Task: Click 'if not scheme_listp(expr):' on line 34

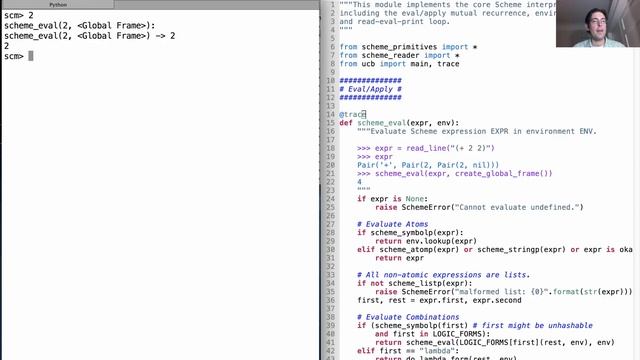Action: (x=414, y=283)
